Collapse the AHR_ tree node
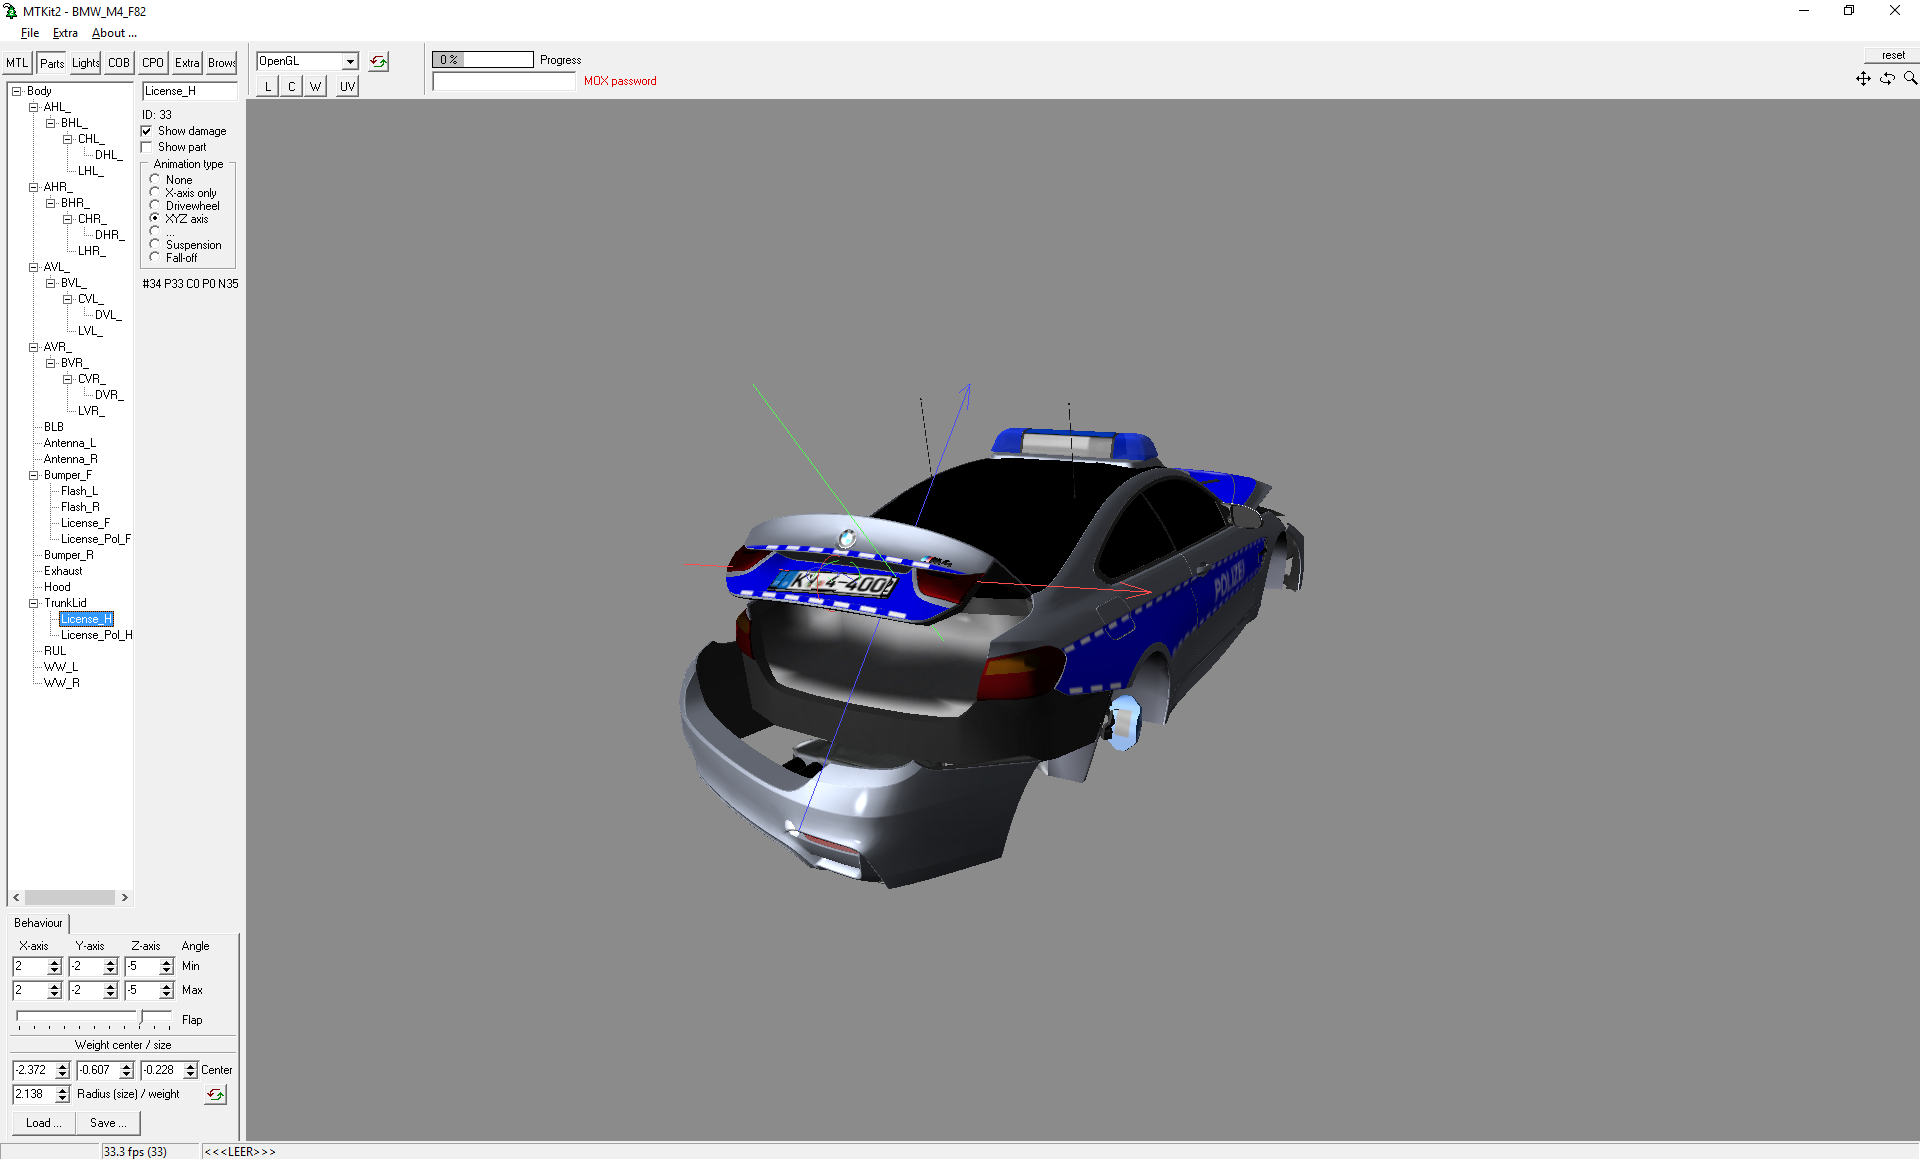This screenshot has width=1920, height=1160. pos(33,187)
